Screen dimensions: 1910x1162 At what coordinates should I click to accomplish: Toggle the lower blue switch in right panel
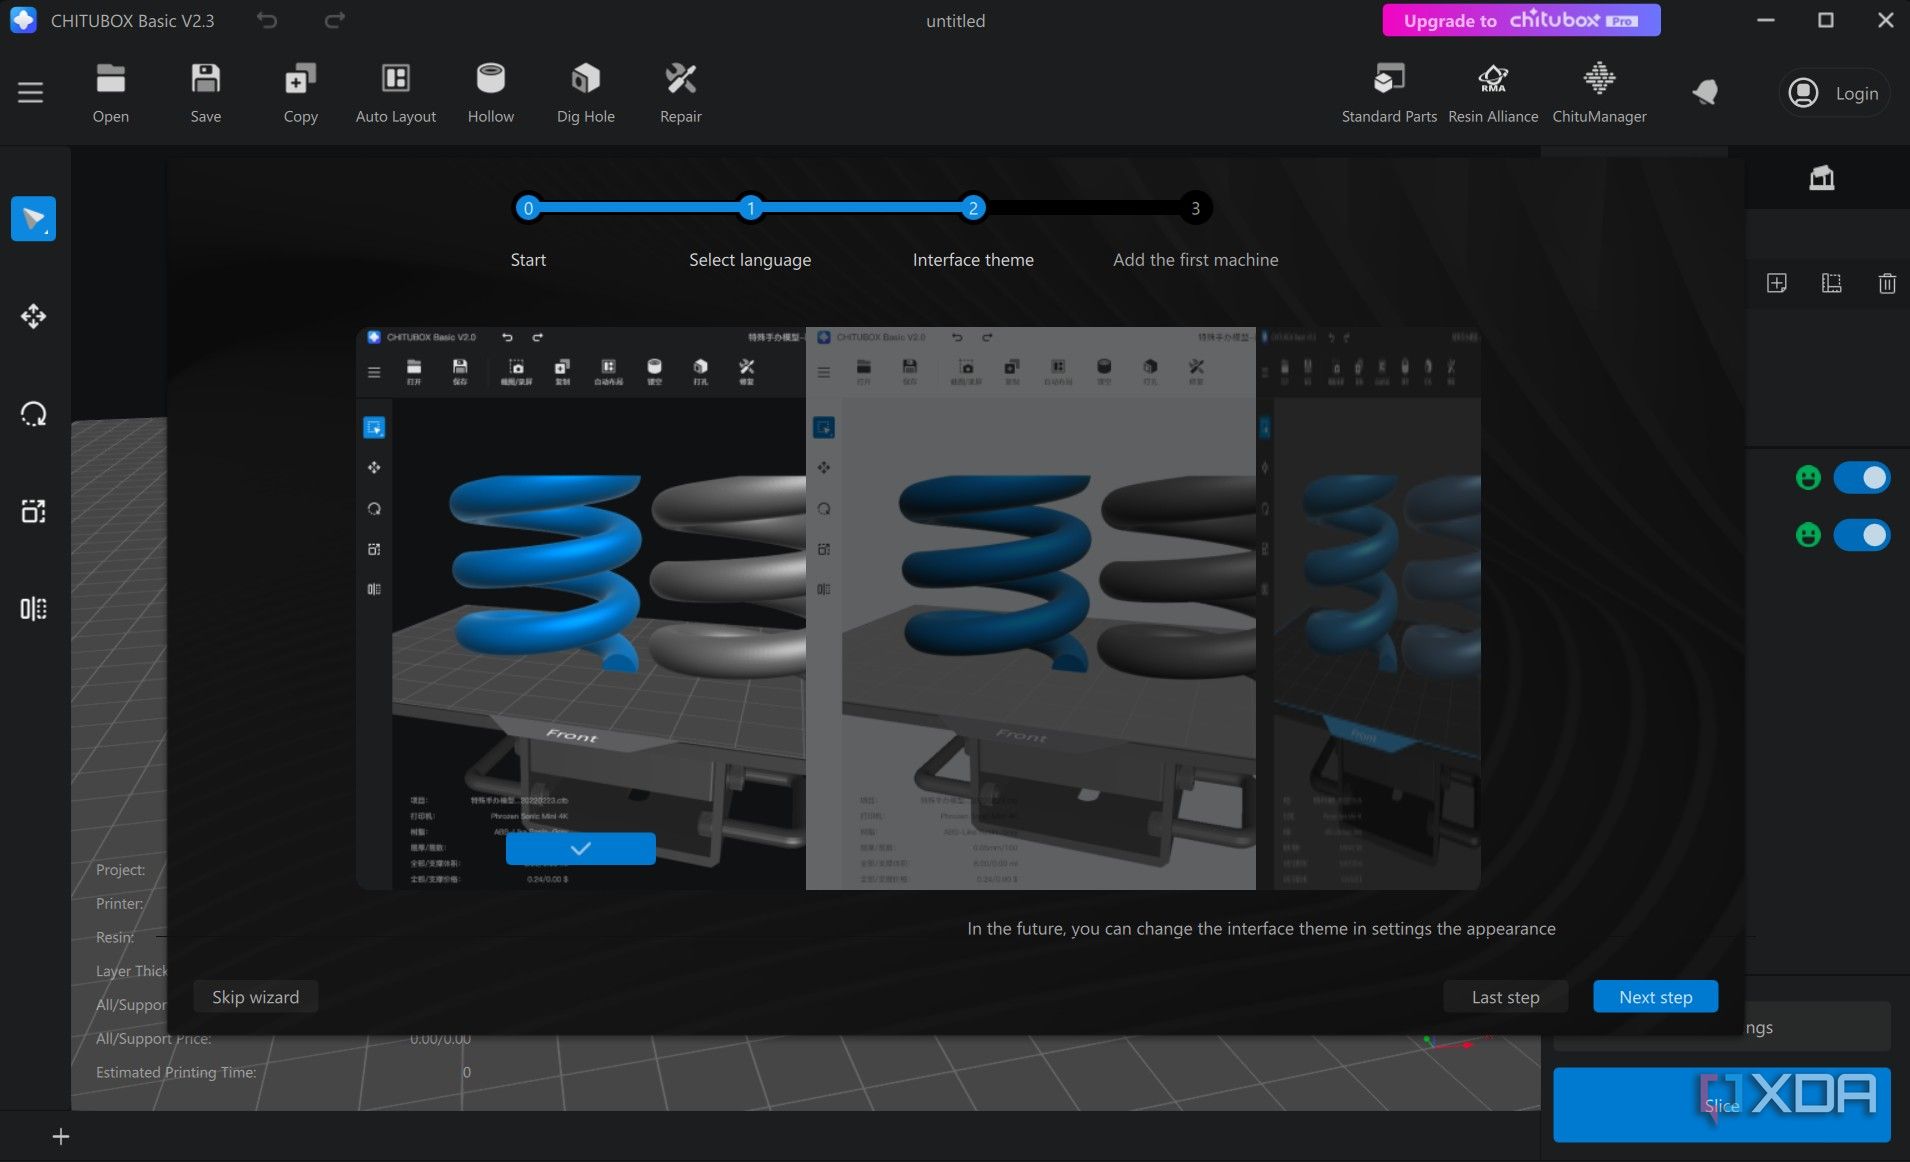click(x=1862, y=535)
